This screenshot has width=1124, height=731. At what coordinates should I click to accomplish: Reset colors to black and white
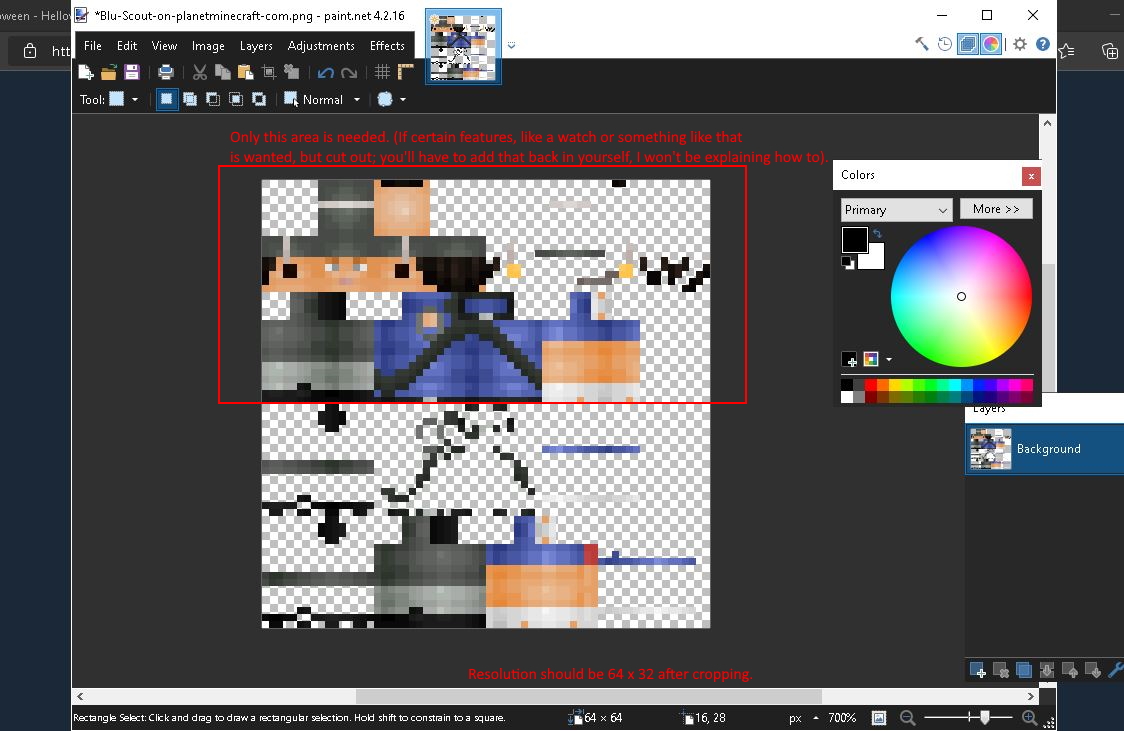[848, 262]
